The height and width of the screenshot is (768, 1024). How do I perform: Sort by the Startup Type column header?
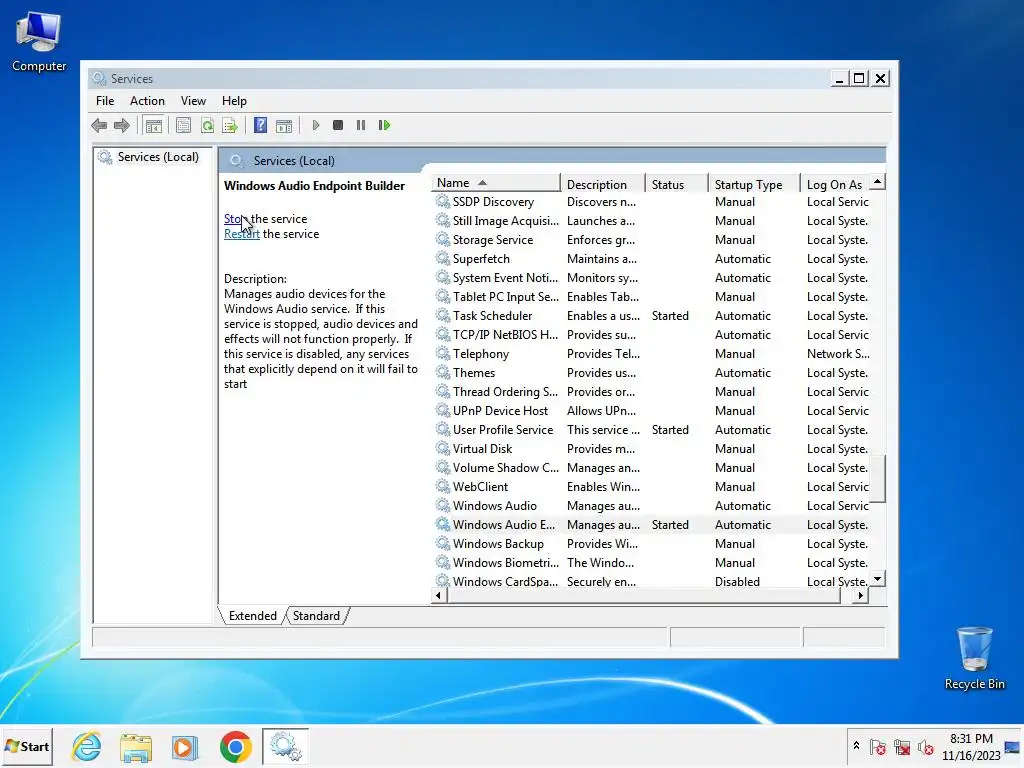[754, 184]
